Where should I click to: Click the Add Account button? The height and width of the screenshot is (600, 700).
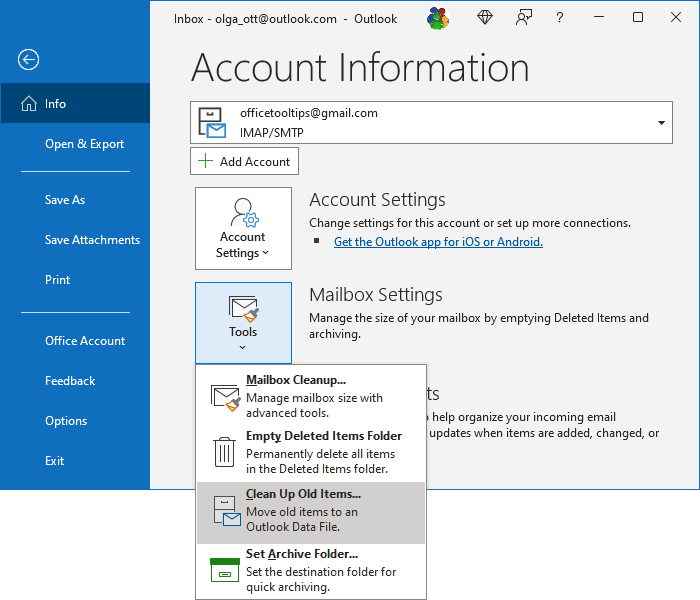[x=244, y=161]
